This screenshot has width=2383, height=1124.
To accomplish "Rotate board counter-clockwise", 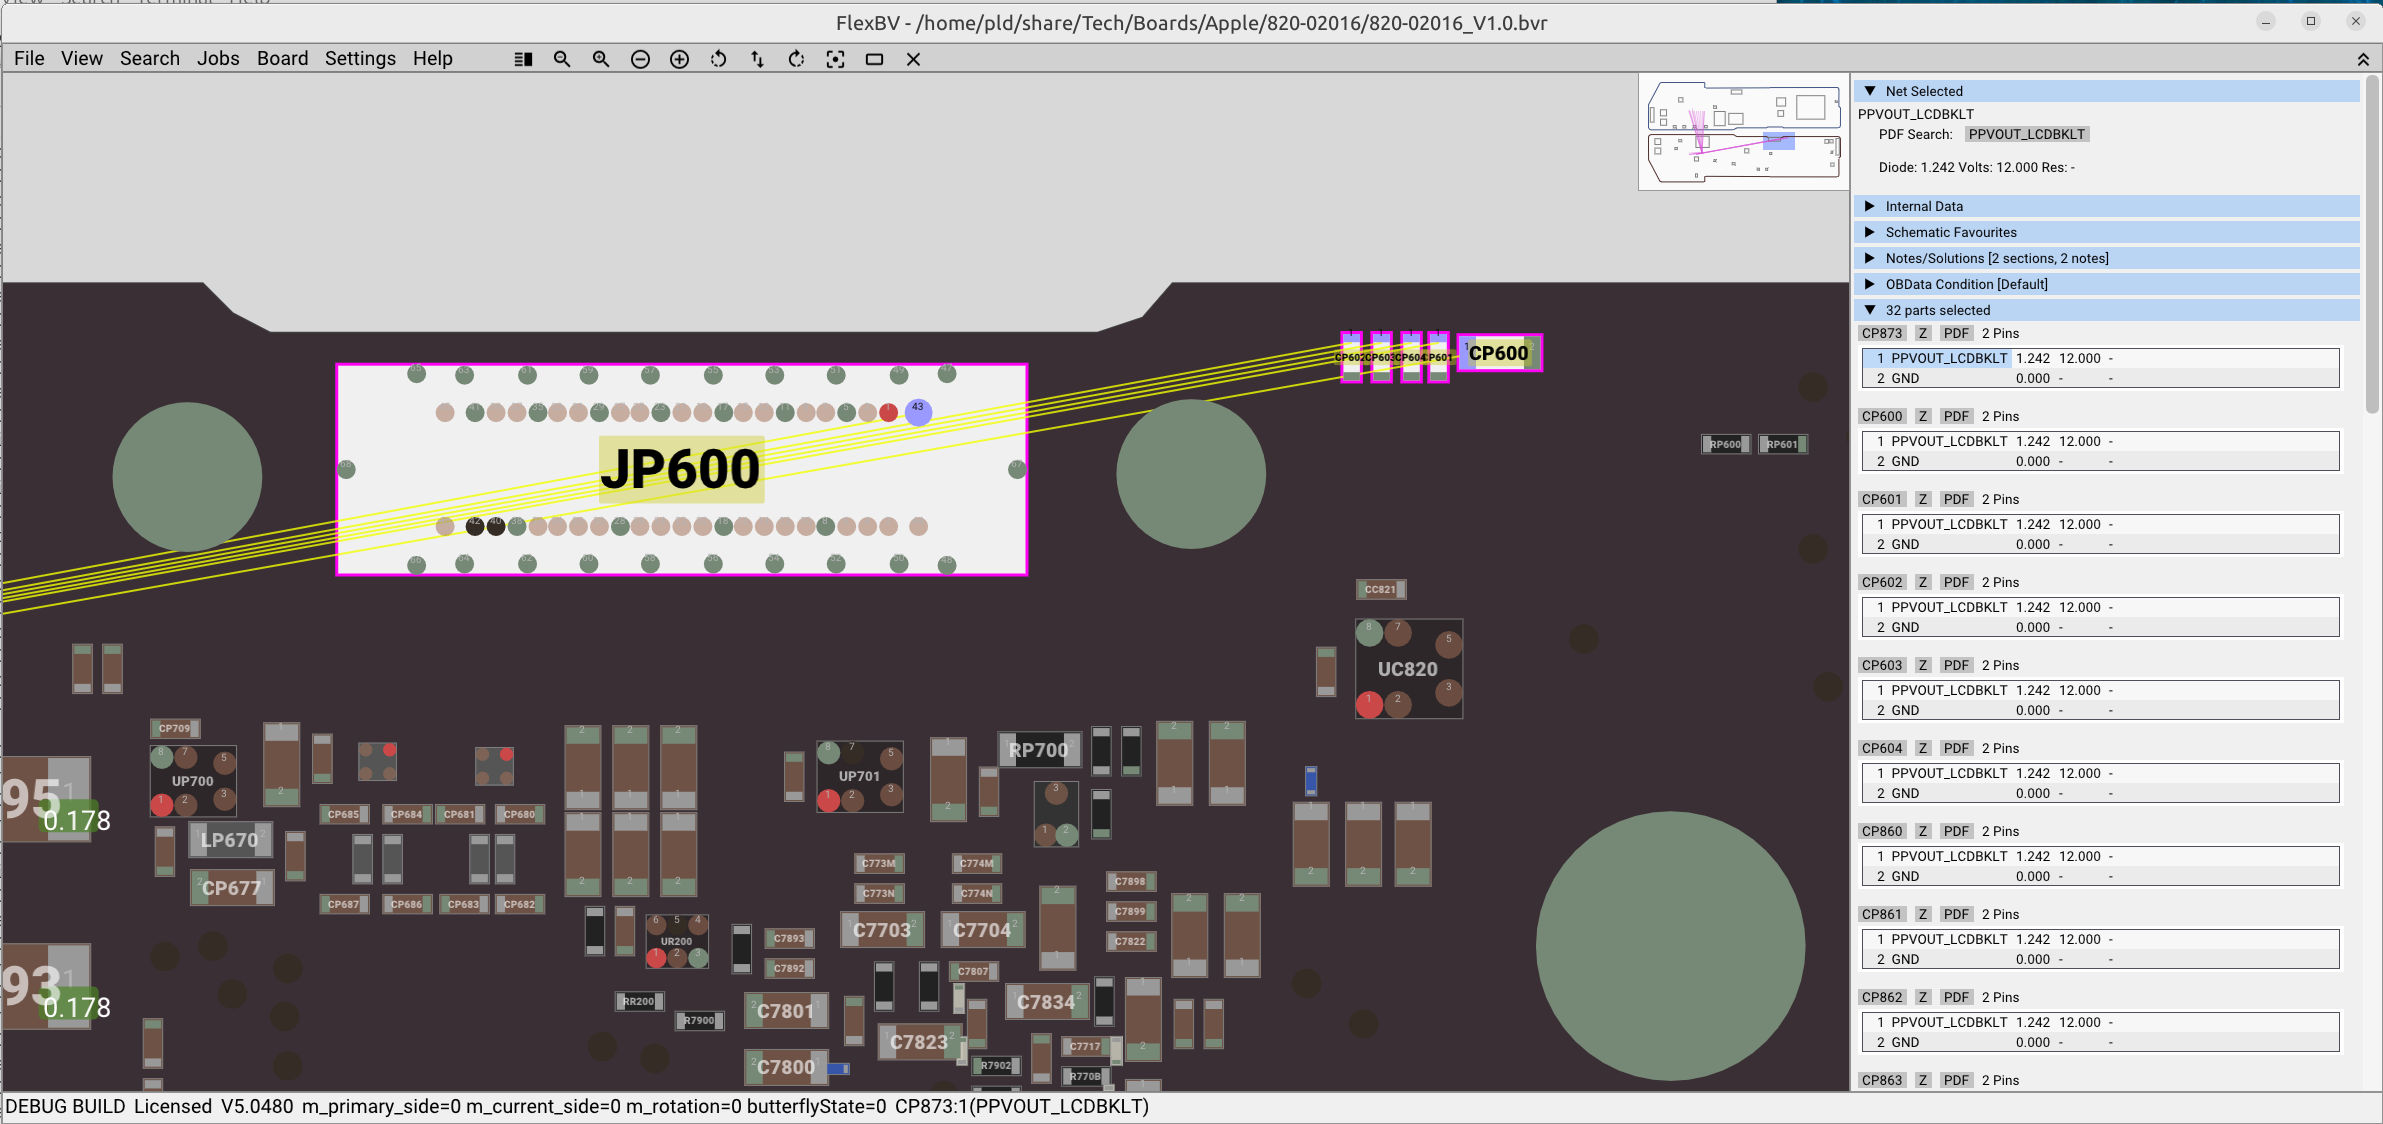I will pos(718,60).
